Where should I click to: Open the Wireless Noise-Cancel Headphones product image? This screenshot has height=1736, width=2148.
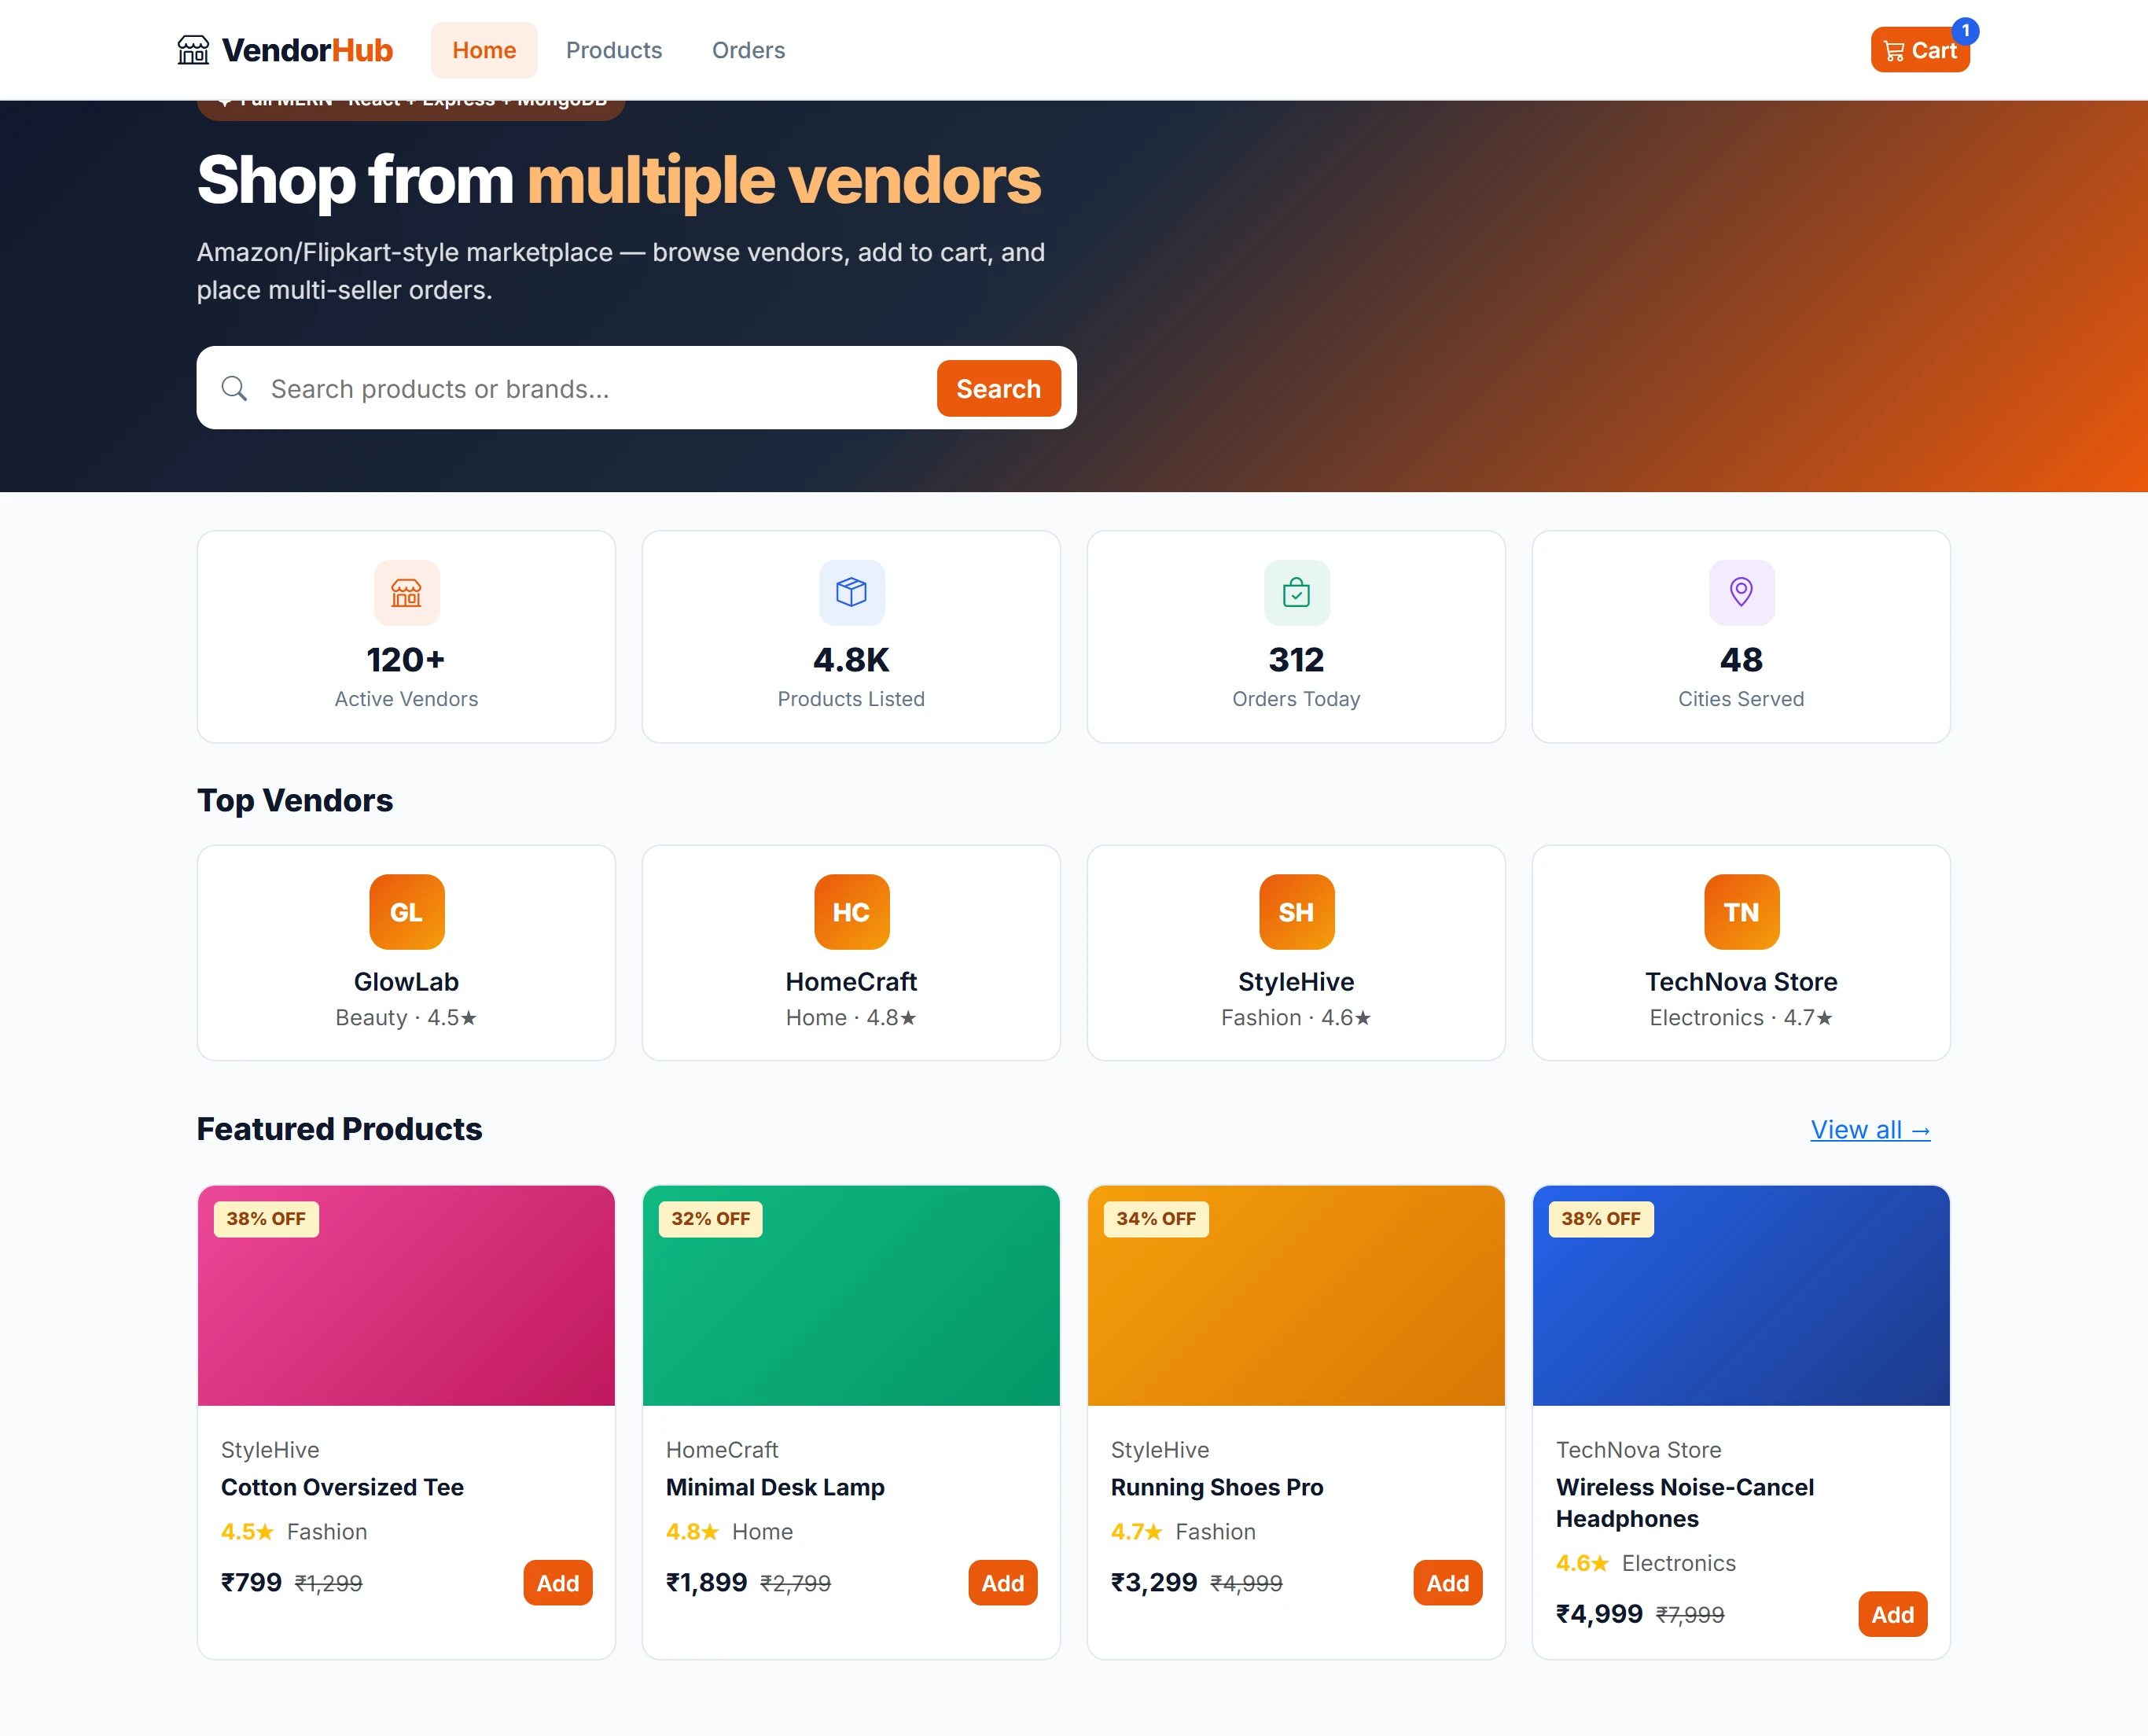(x=1741, y=1296)
